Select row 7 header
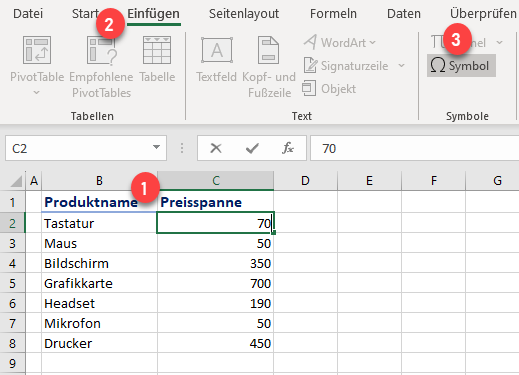Image resolution: width=519 pixels, height=375 pixels. point(12,323)
